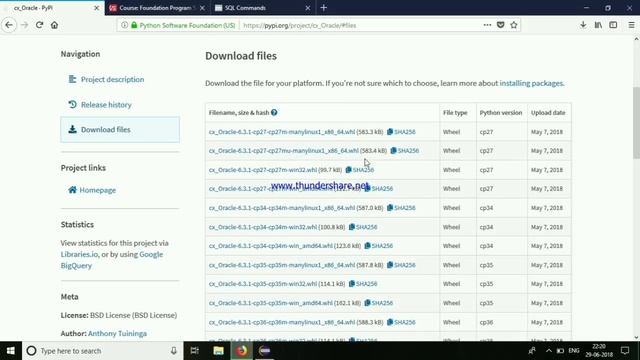Download cp34-cp34m-manylinux1_x86_64 wheel file
This screenshot has width=640, height=360.
click(x=282, y=208)
